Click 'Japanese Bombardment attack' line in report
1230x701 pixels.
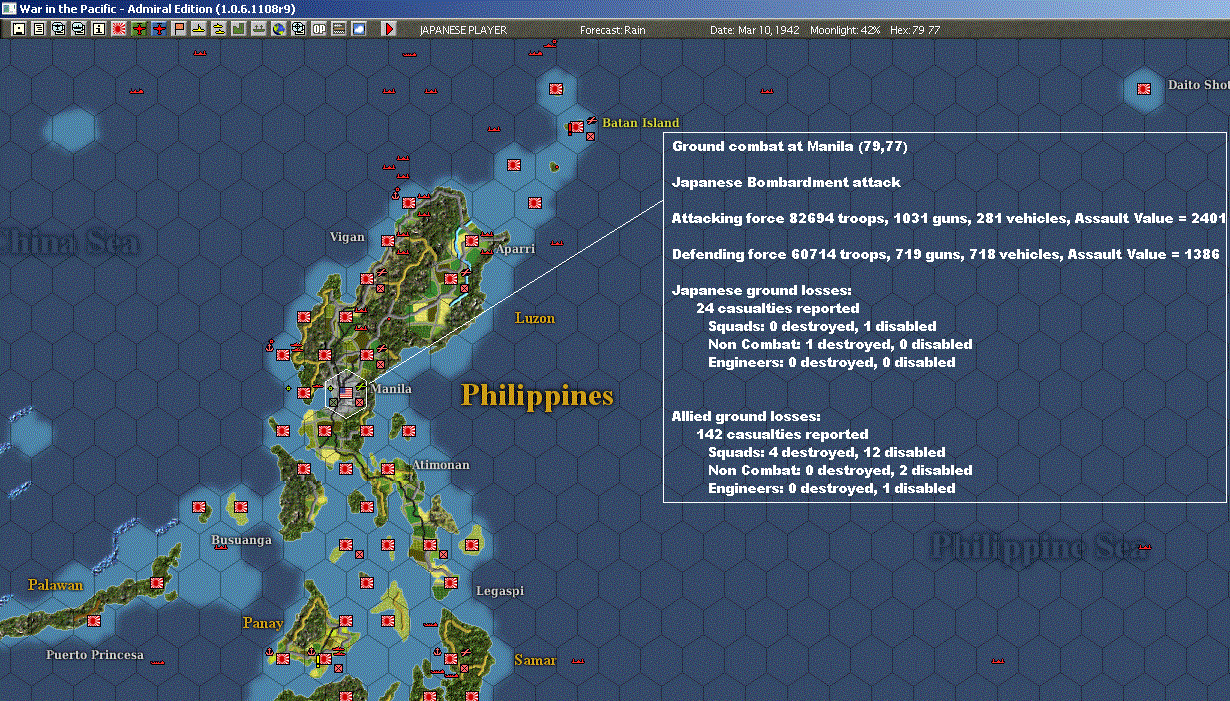786,182
